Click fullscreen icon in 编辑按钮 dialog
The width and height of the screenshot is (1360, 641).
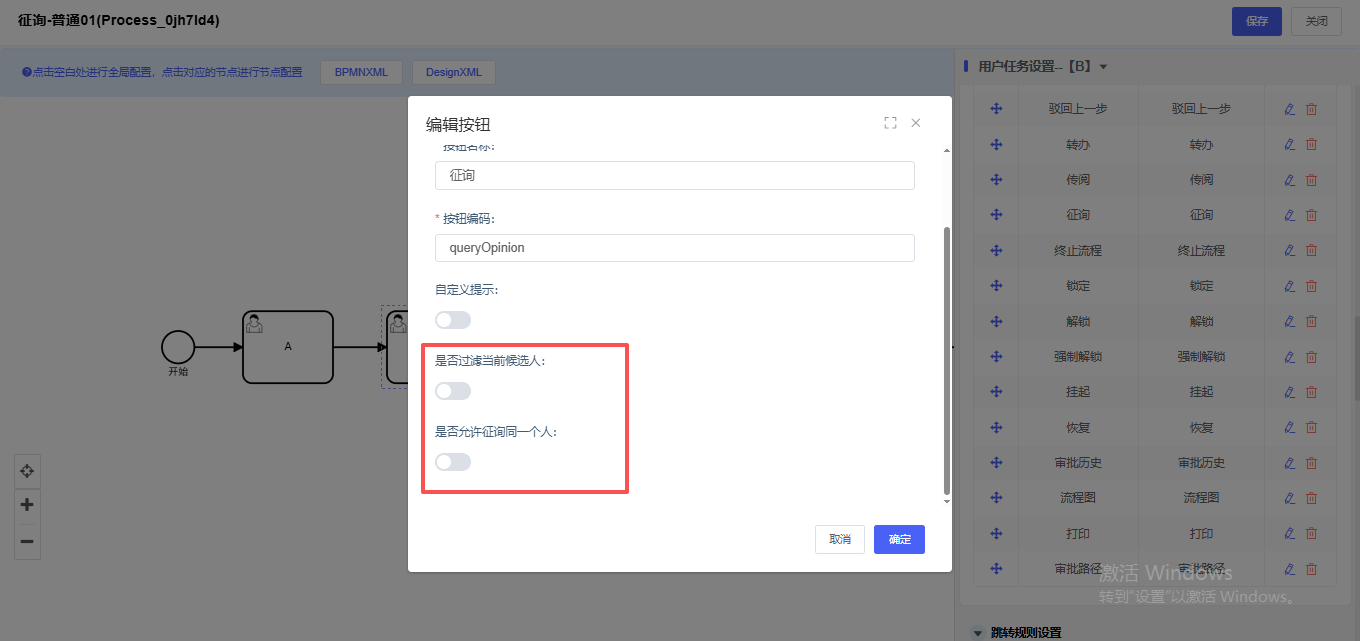click(x=890, y=123)
